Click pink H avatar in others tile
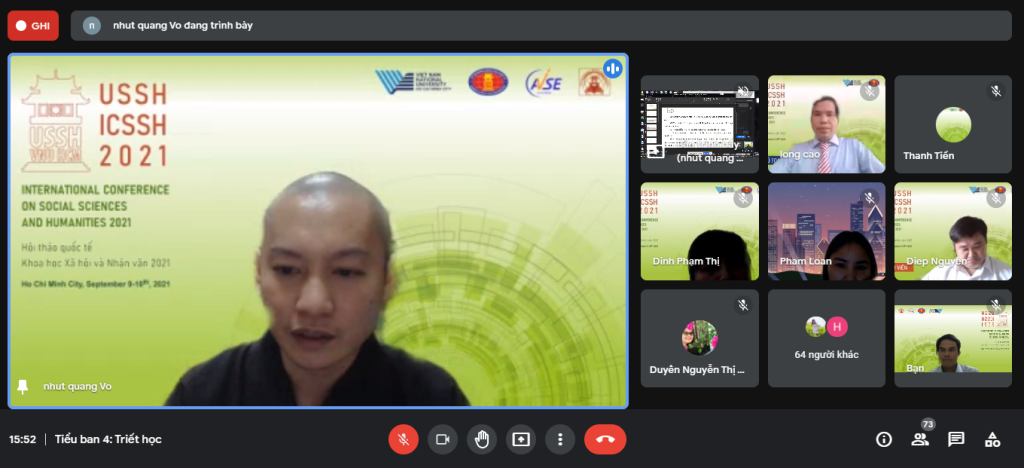The width and height of the screenshot is (1024, 468). [x=837, y=326]
